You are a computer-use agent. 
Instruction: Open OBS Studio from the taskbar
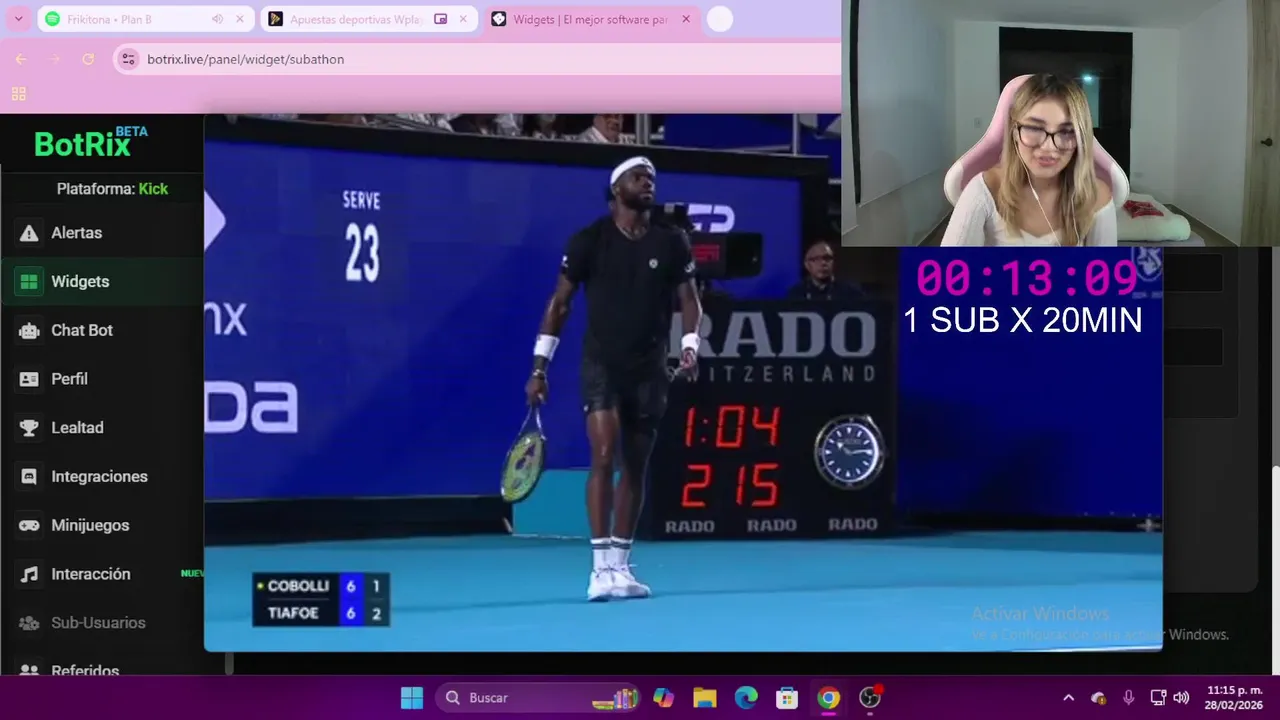click(x=870, y=698)
